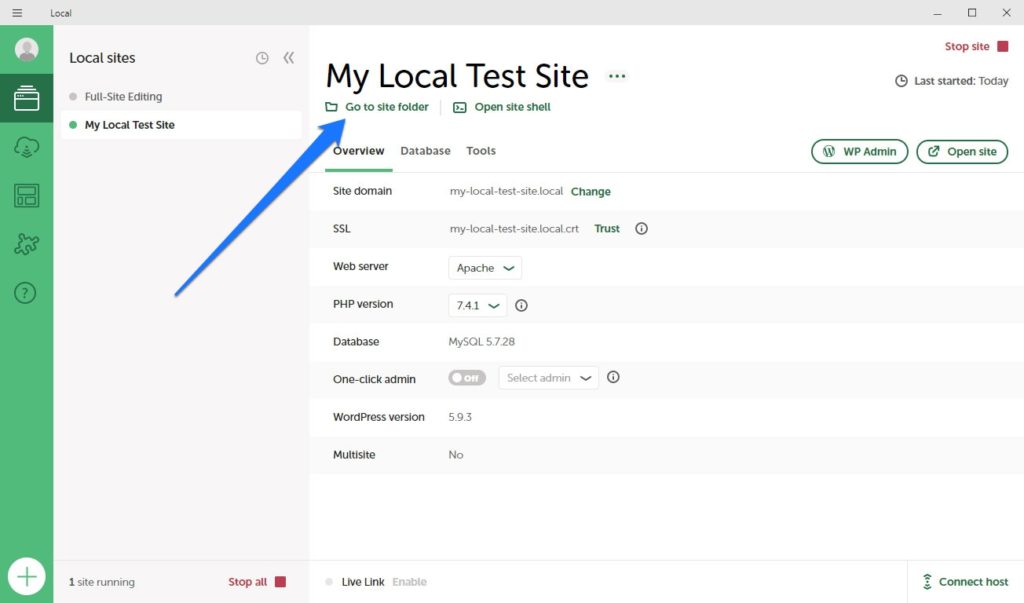Viewport: 1024px width, 603px height.
Task: Open the PHP version 7.4.1 dropdown
Action: click(478, 305)
